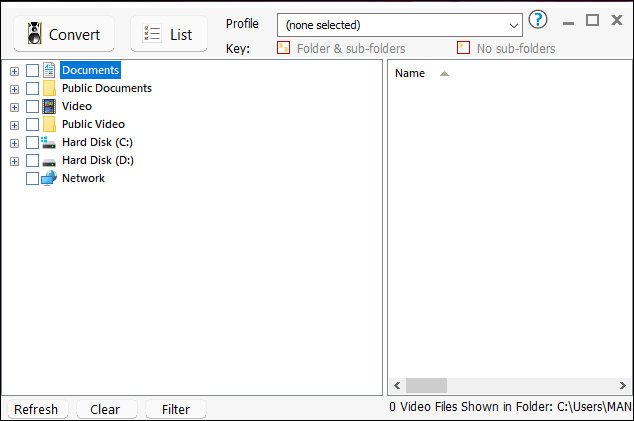Expand the Public Documents tree node
Image resolution: width=634 pixels, height=421 pixels.
[x=15, y=89]
